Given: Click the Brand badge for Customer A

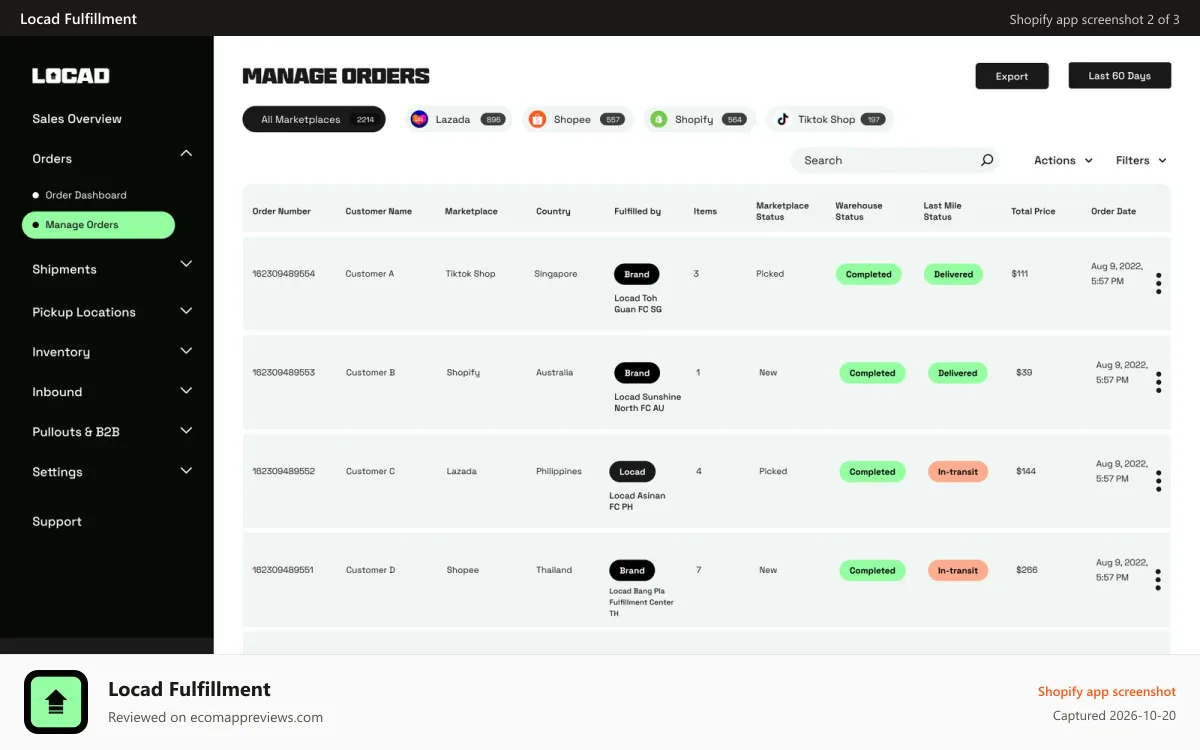Looking at the screenshot, I should pos(637,274).
